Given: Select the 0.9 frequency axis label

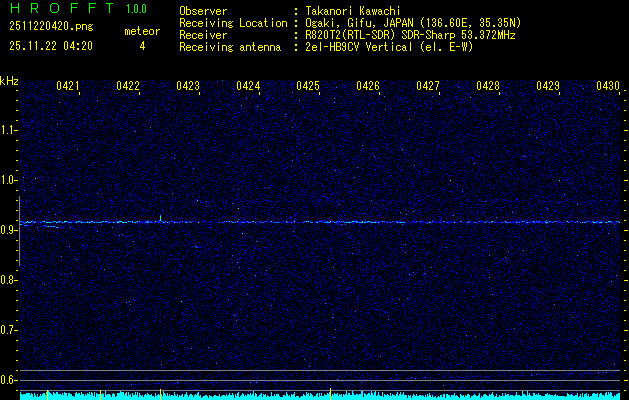Looking at the screenshot, I should 9,230.
